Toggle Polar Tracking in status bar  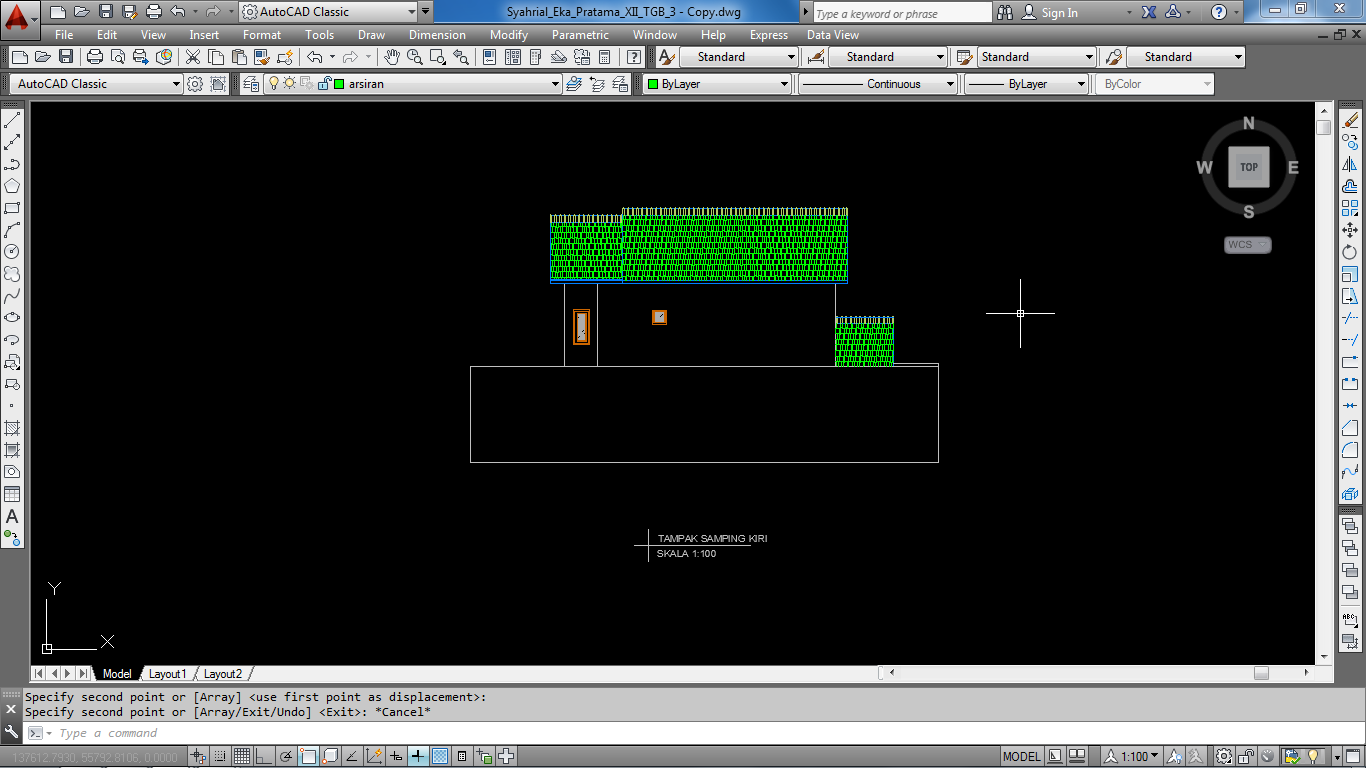click(x=286, y=757)
